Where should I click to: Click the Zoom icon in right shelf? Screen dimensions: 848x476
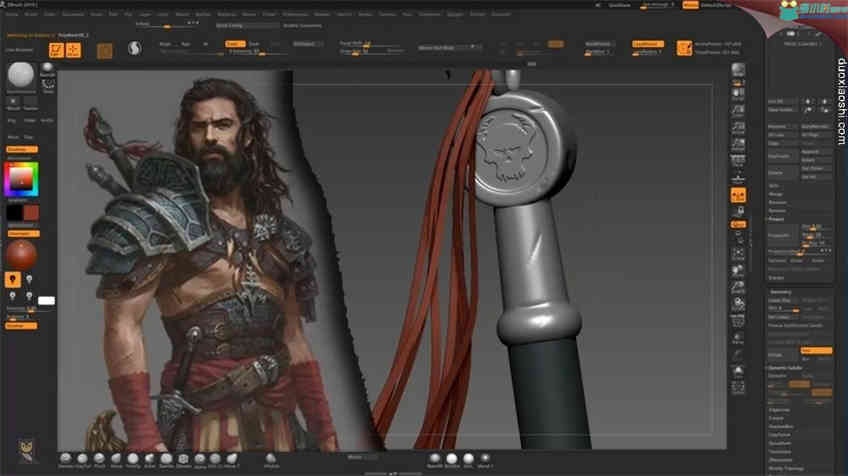tap(738, 111)
